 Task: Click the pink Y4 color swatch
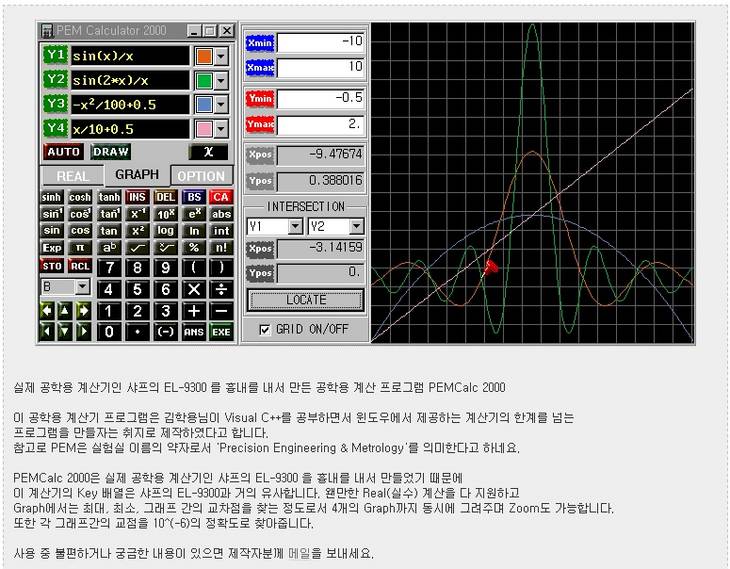[204, 129]
